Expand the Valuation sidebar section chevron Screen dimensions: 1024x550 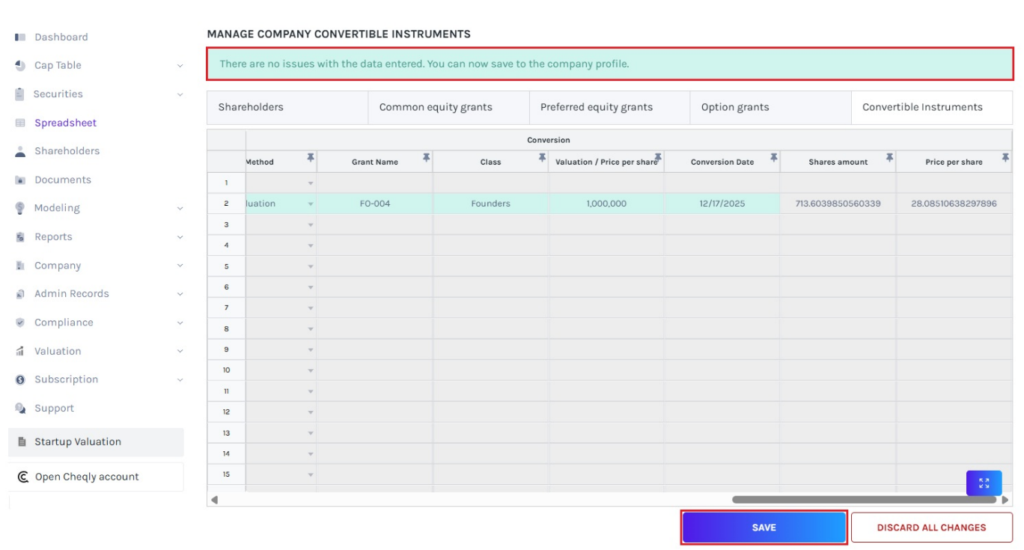point(180,351)
